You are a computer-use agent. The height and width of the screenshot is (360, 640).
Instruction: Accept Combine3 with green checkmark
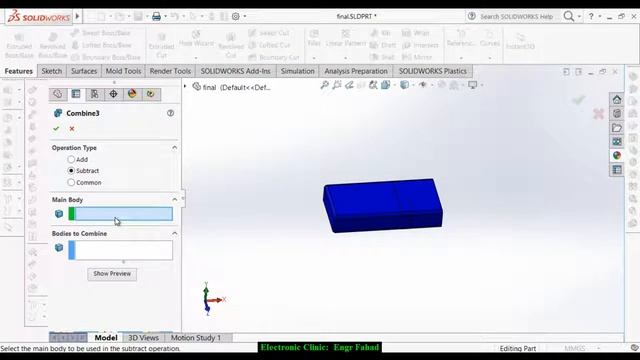pos(56,129)
